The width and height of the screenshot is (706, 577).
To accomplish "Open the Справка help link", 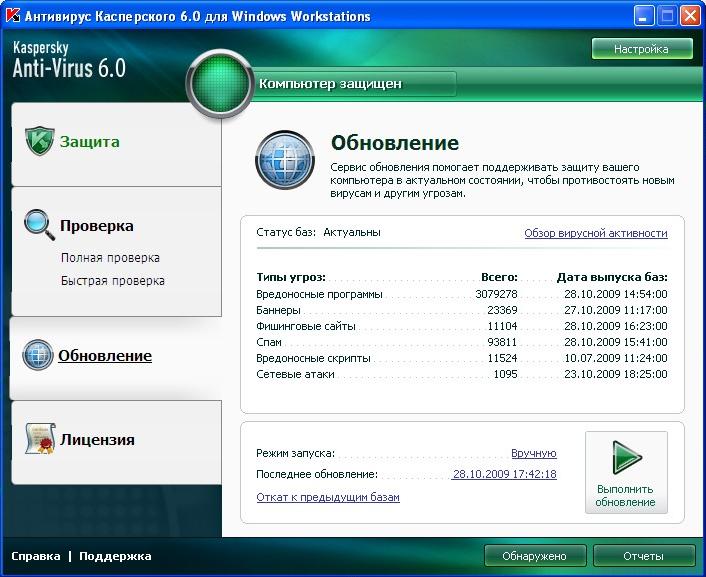I will click(x=36, y=556).
